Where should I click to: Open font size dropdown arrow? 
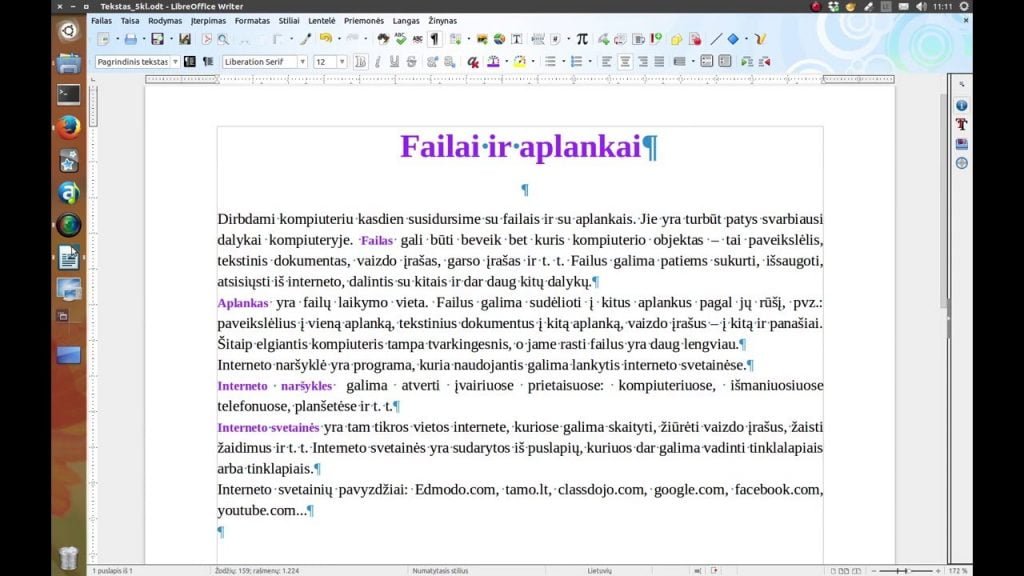tap(342, 62)
